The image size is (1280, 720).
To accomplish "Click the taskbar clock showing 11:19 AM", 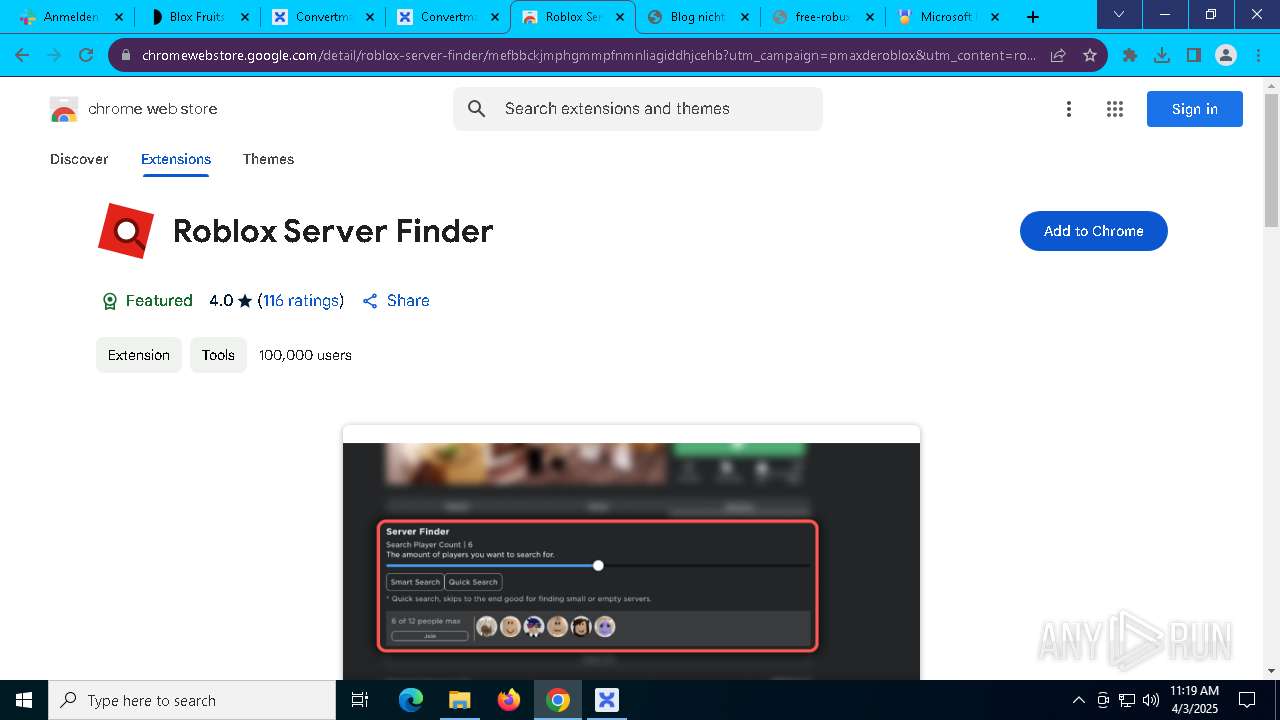I will tap(1195, 700).
